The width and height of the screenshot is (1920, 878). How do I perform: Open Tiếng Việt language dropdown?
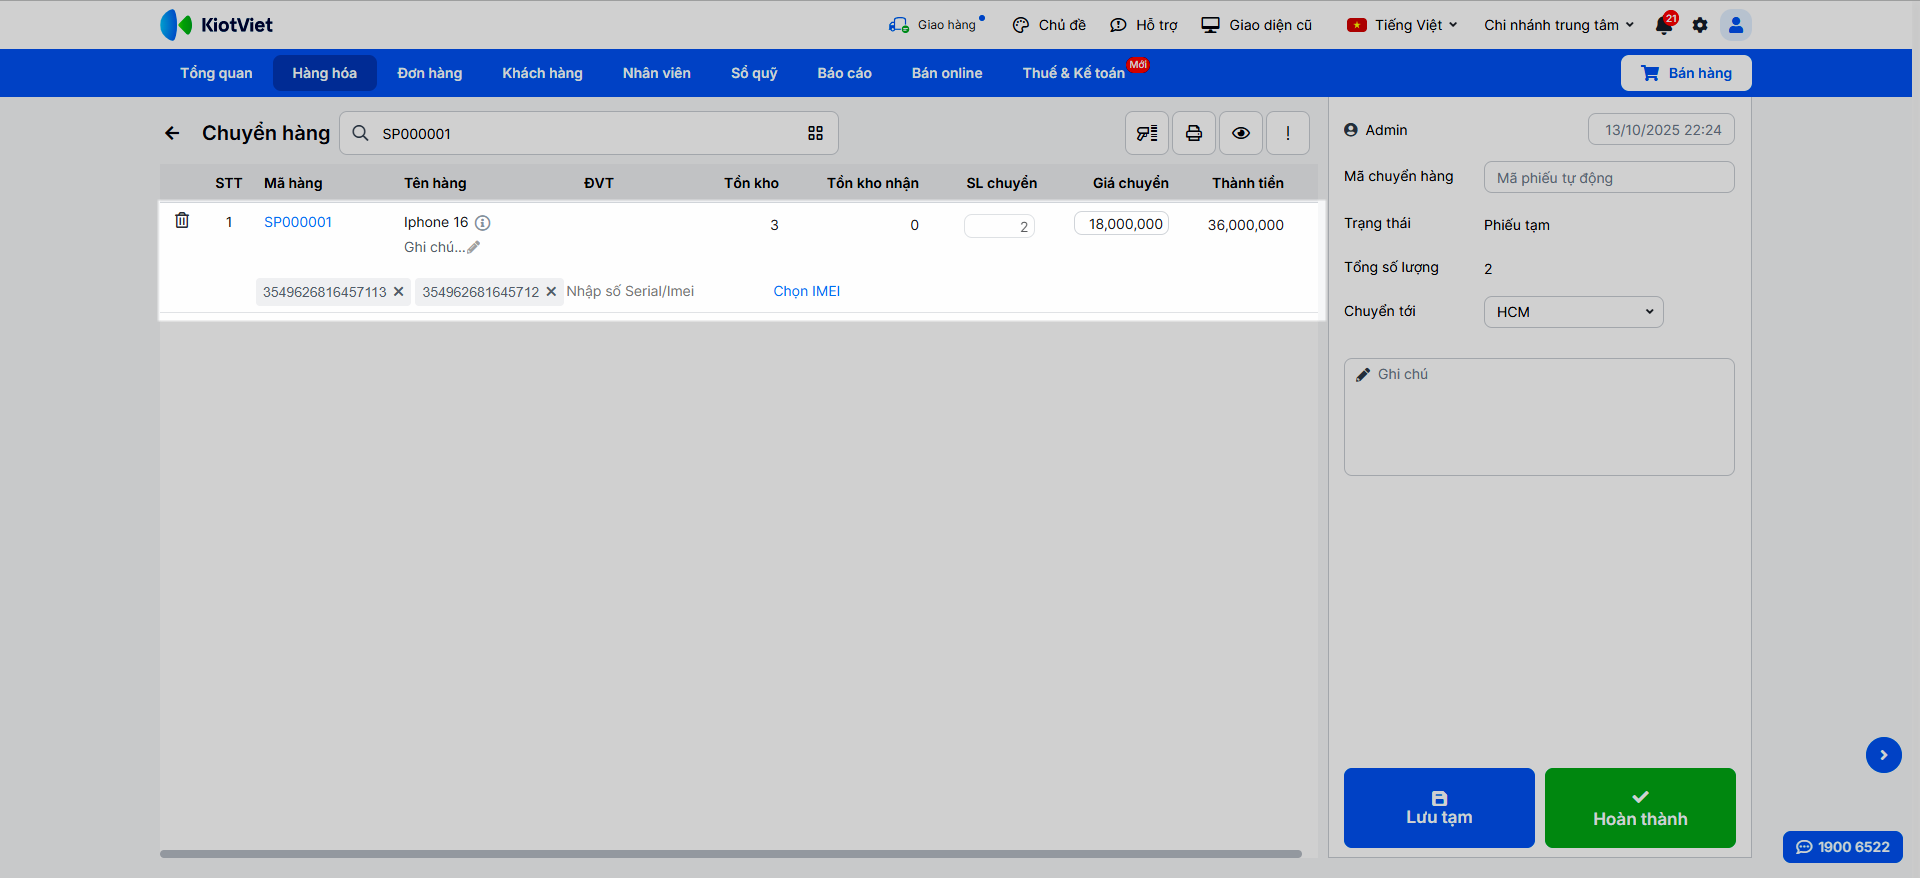pyautogui.click(x=1402, y=25)
